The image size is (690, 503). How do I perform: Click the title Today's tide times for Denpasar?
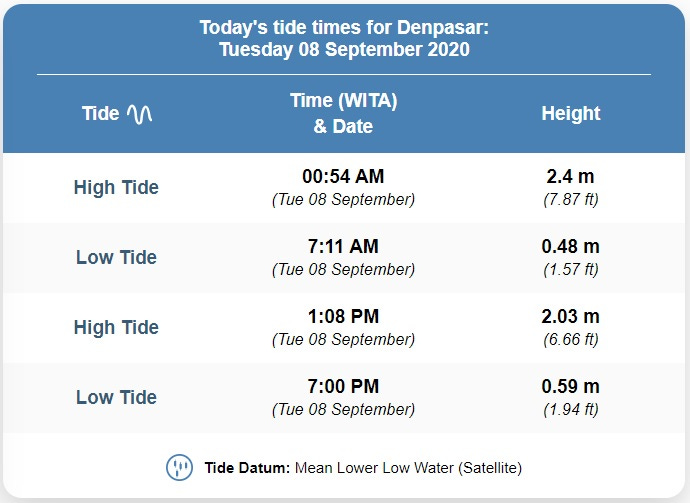click(344, 27)
